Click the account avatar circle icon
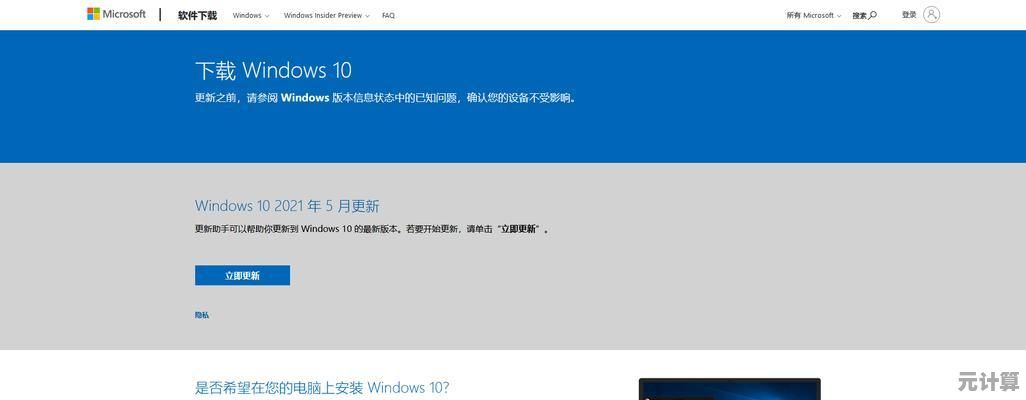Viewport: 1026px width, 400px height. point(931,14)
